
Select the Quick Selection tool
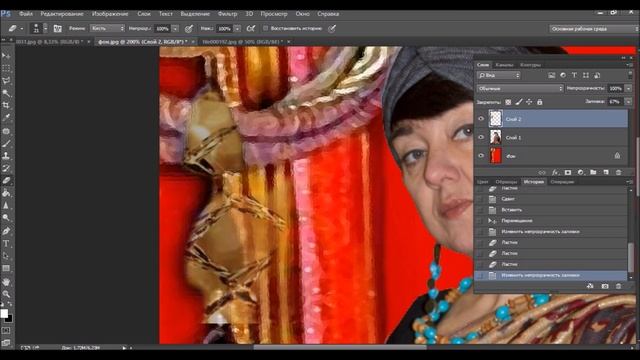click(x=6, y=93)
